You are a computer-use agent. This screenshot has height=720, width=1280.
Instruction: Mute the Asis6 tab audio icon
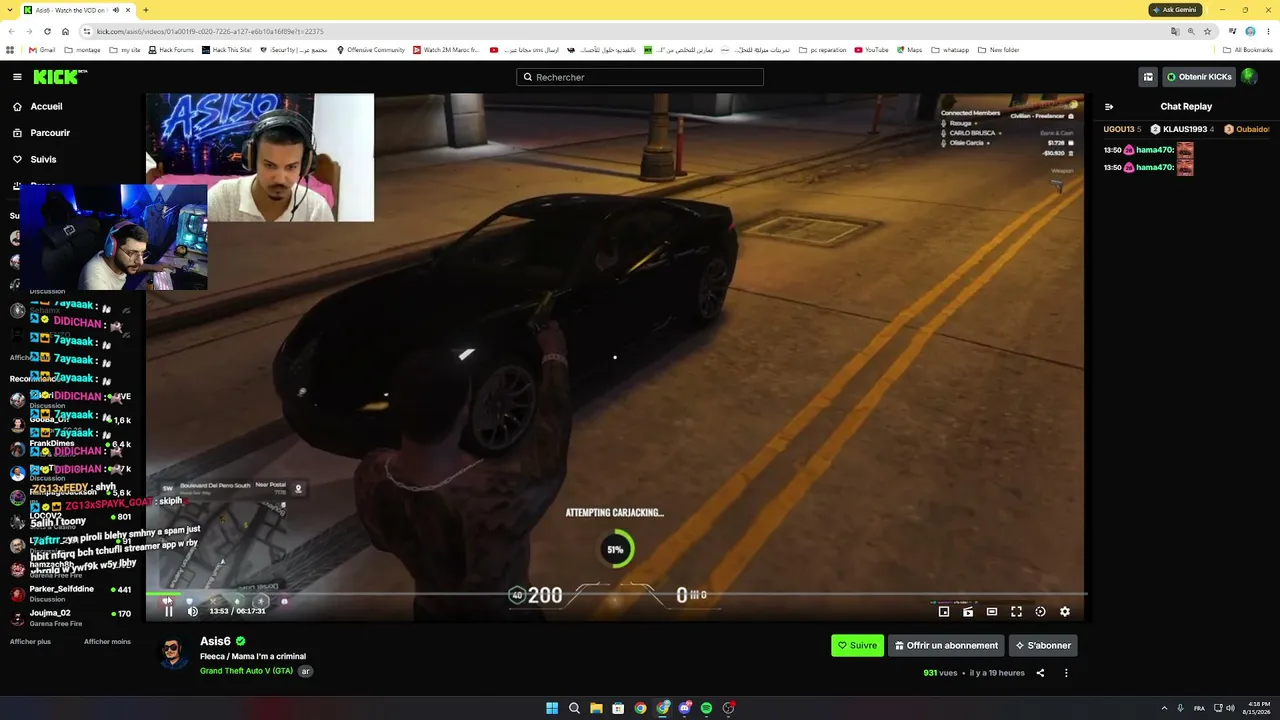[x=117, y=10]
